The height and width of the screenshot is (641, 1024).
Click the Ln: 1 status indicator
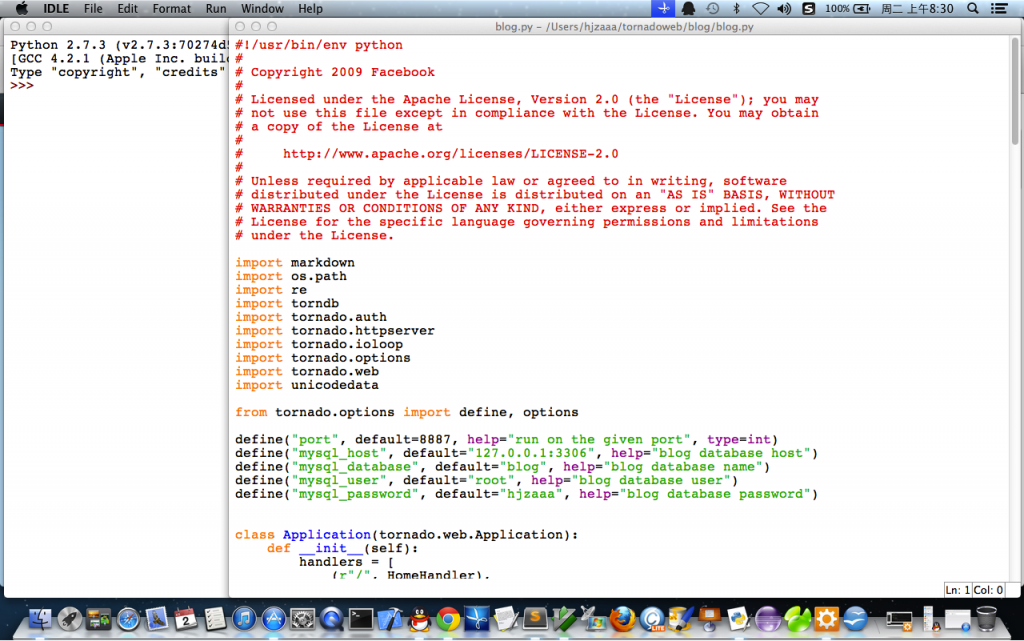click(x=957, y=590)
